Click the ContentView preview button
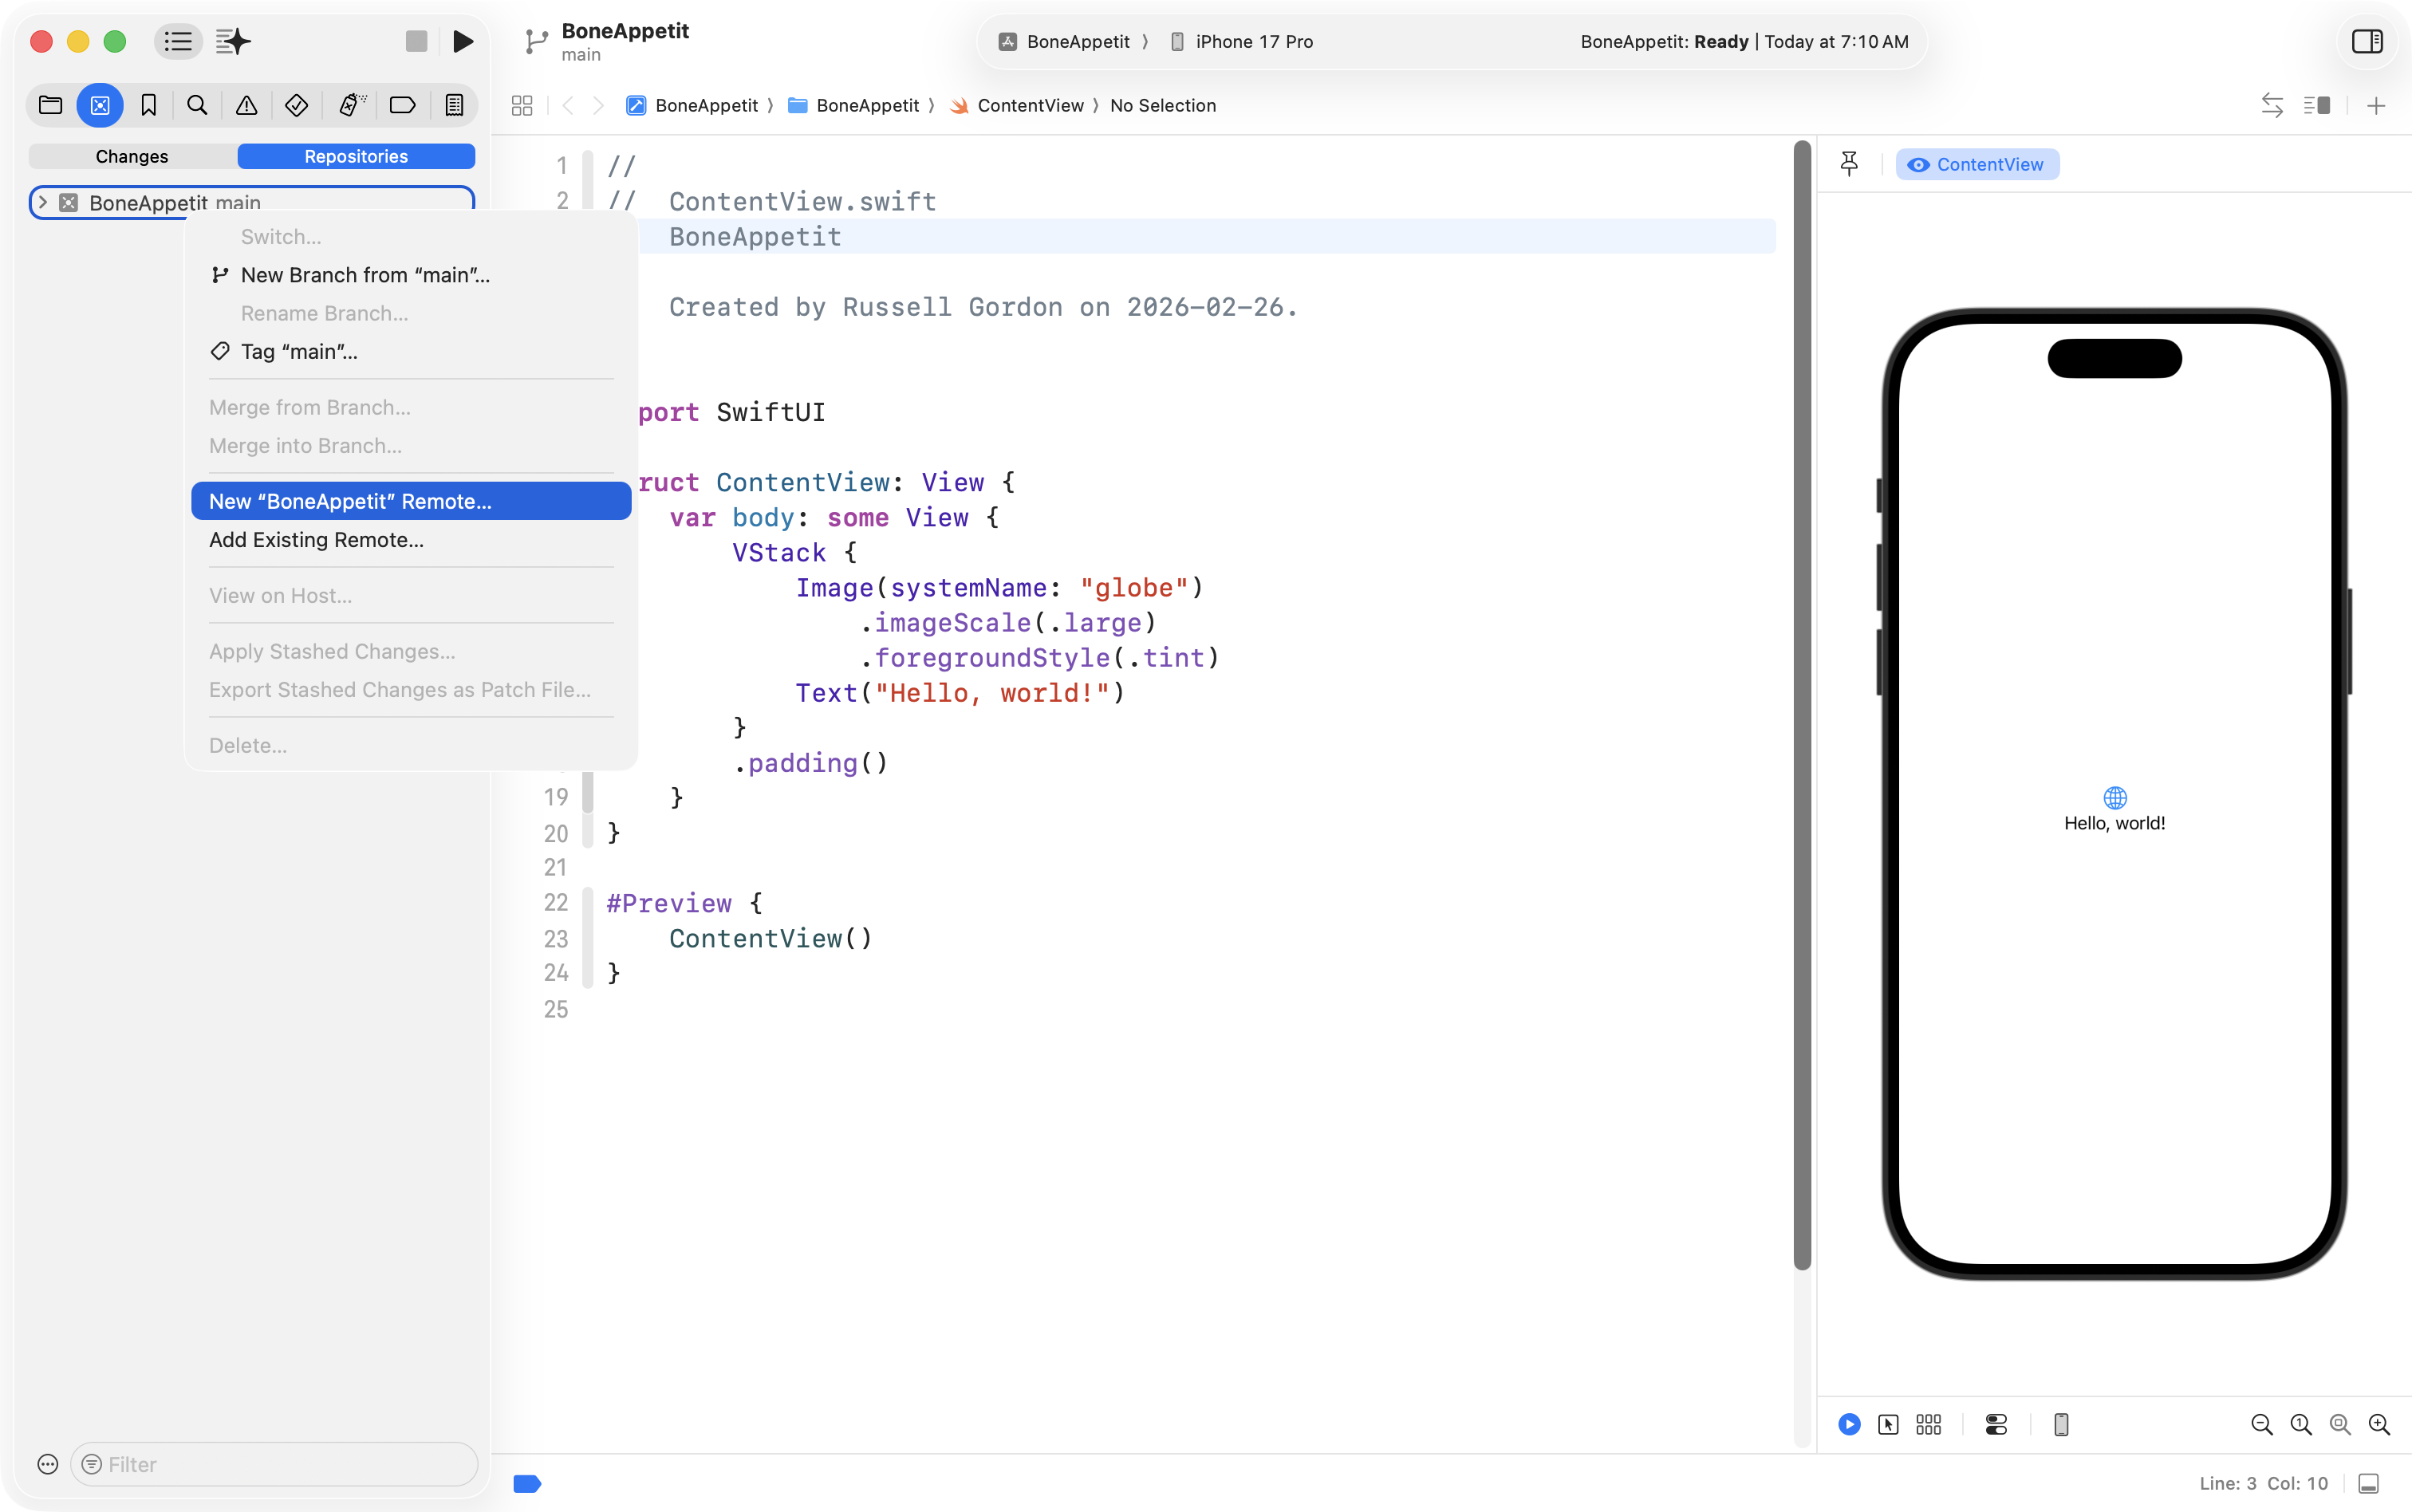 pyautogui.click(x=1976, y=164)
